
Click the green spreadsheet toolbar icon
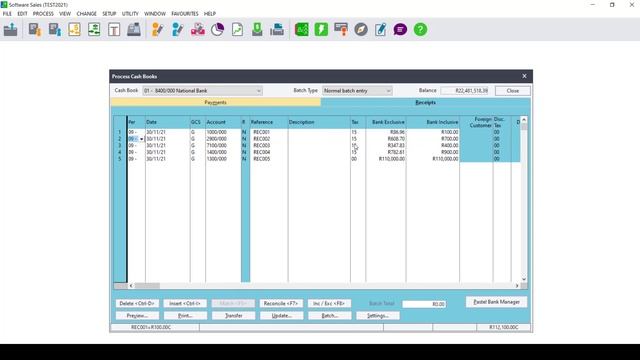pyautogui.click(x=302, y=29)
